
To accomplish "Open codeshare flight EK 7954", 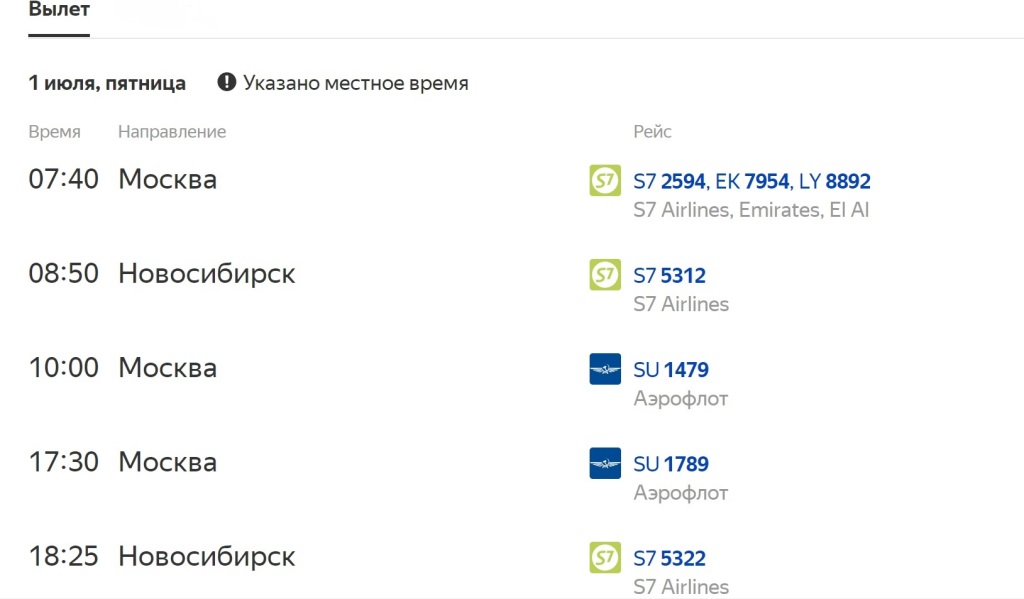I will coord(752,182).
